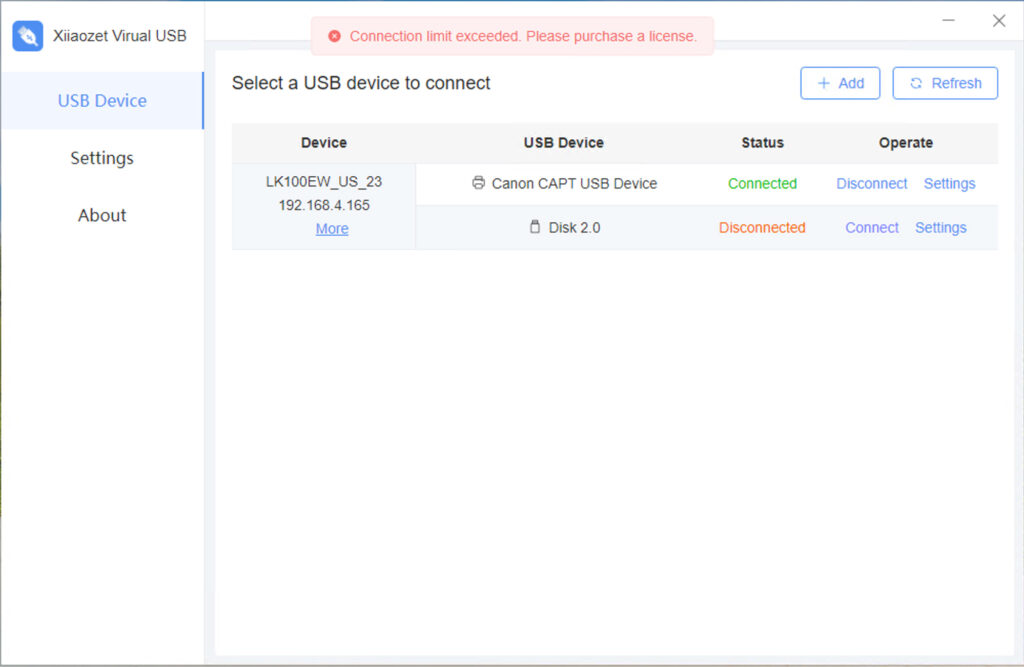Click the disk icon beside Disk 2.0
Viewport: 1024px width, 667px height.
[535, 227]
